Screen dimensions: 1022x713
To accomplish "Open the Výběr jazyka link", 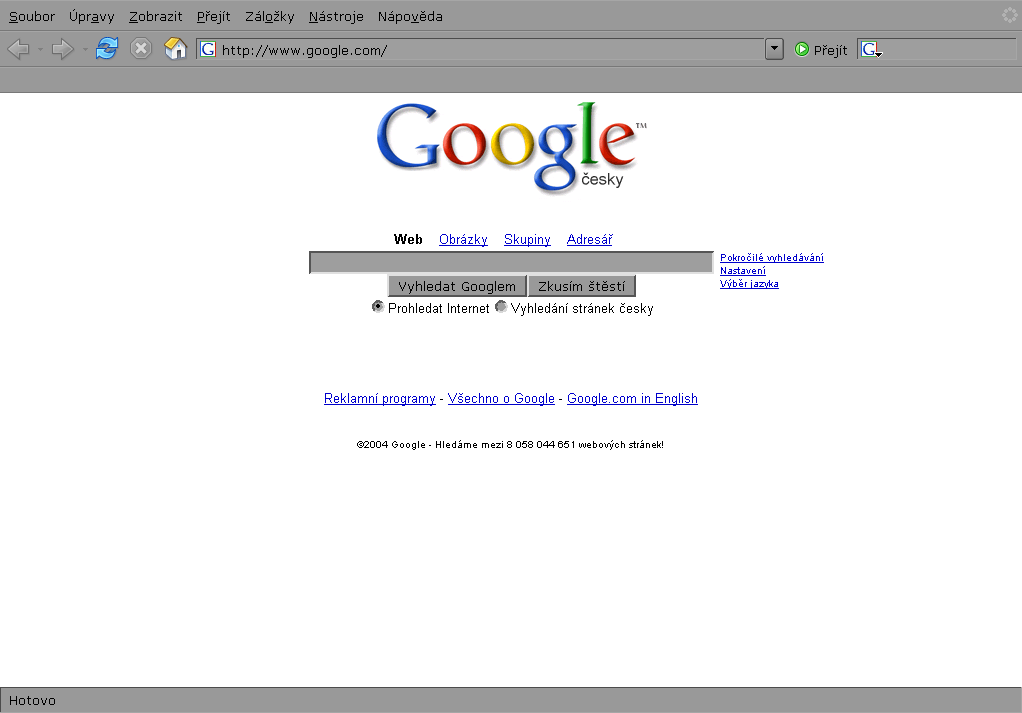I will click(749, 284).
